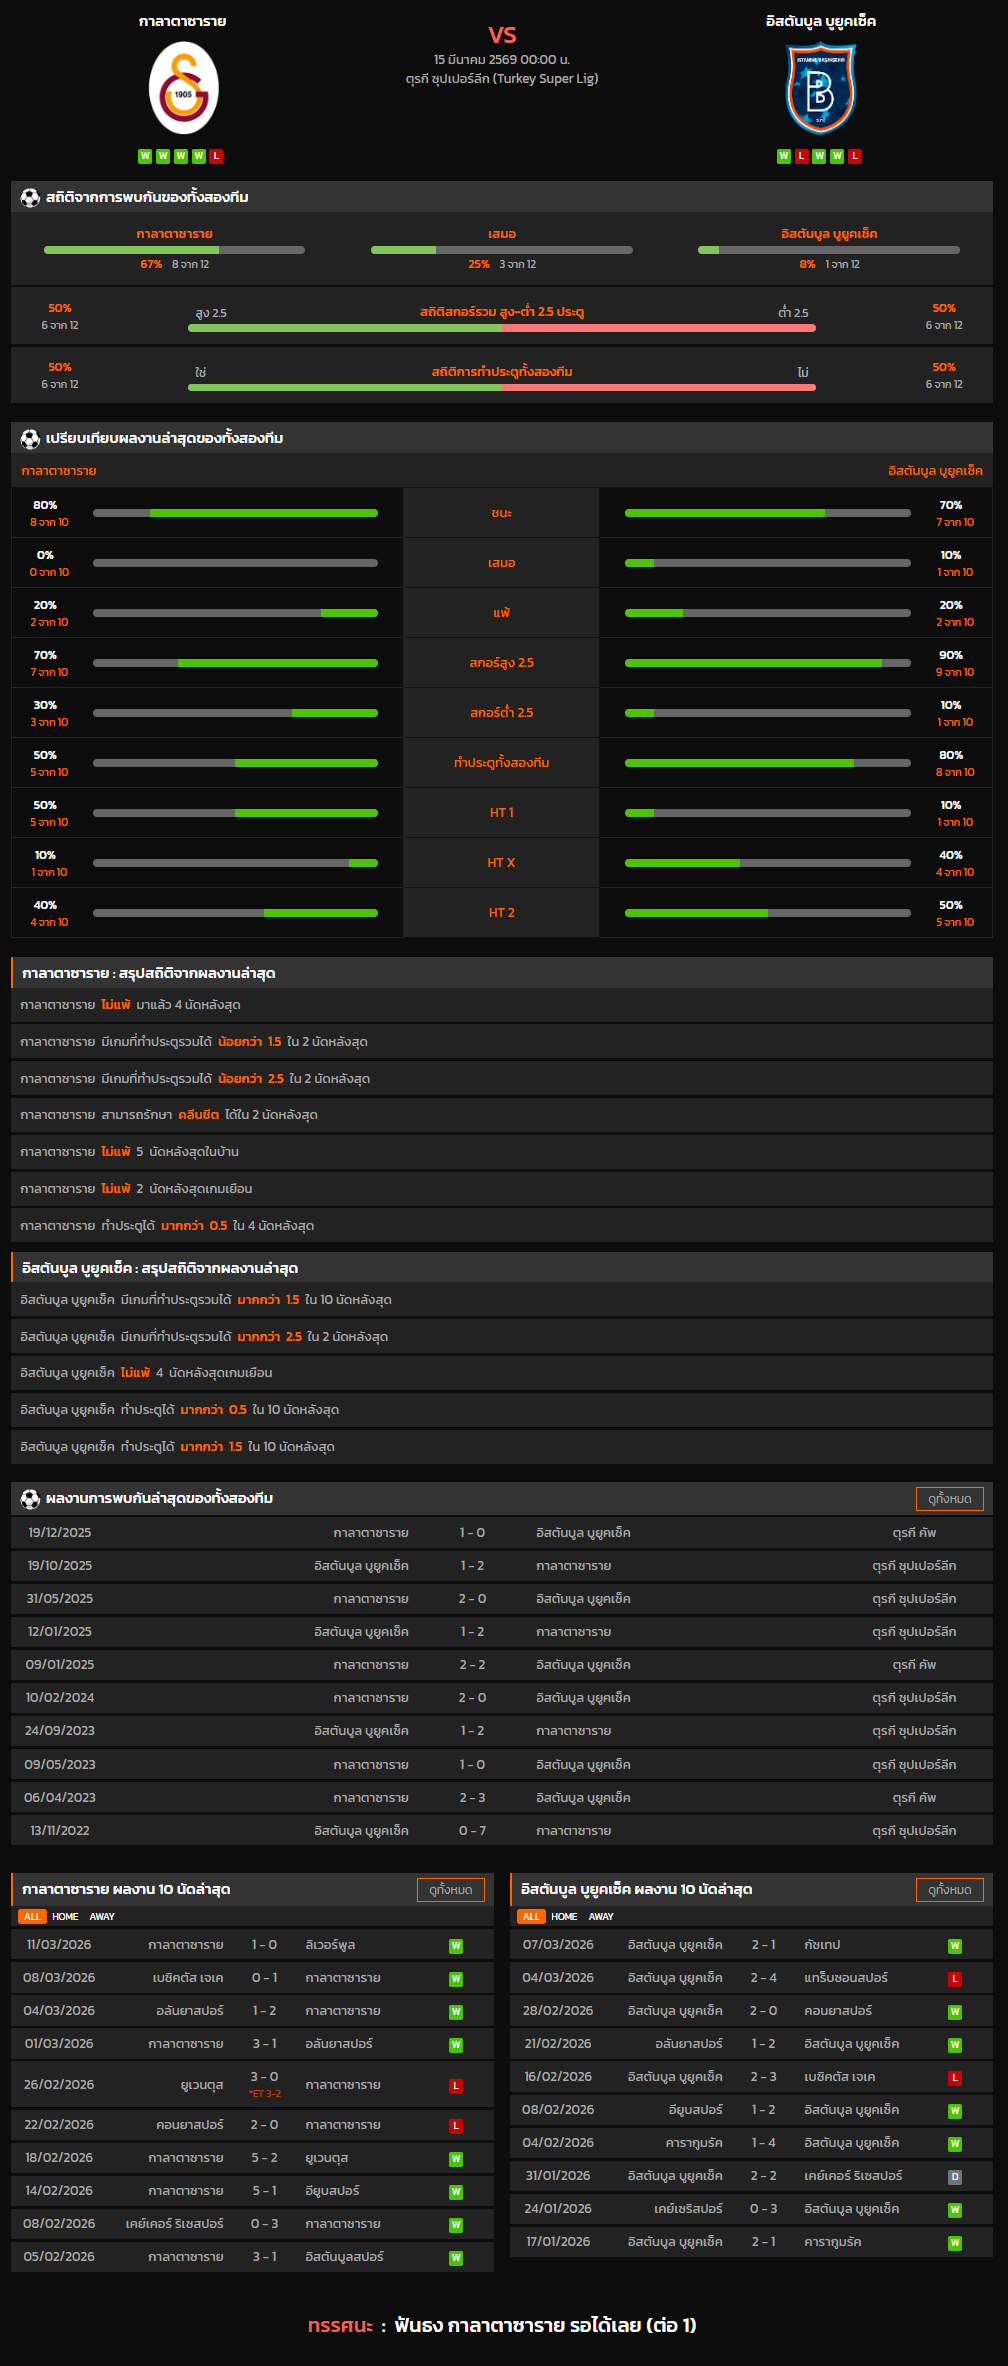Screen dimensions: 1008x2366
Task: Click the Galatasaray club logo
Action: [x=183, y=89]
